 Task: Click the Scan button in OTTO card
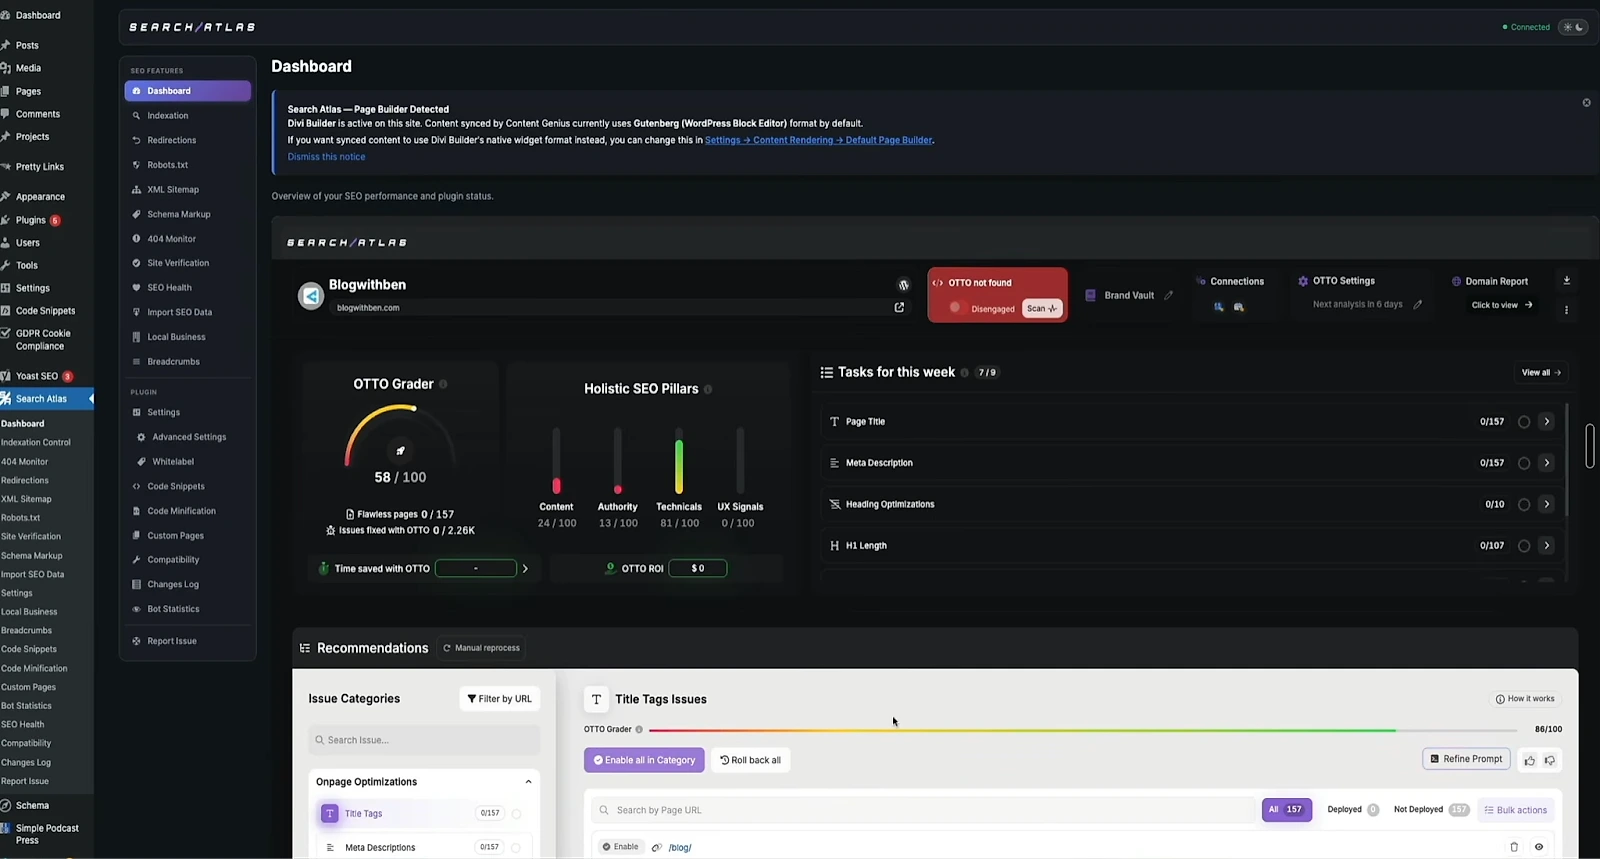[x=1042, y=308]
